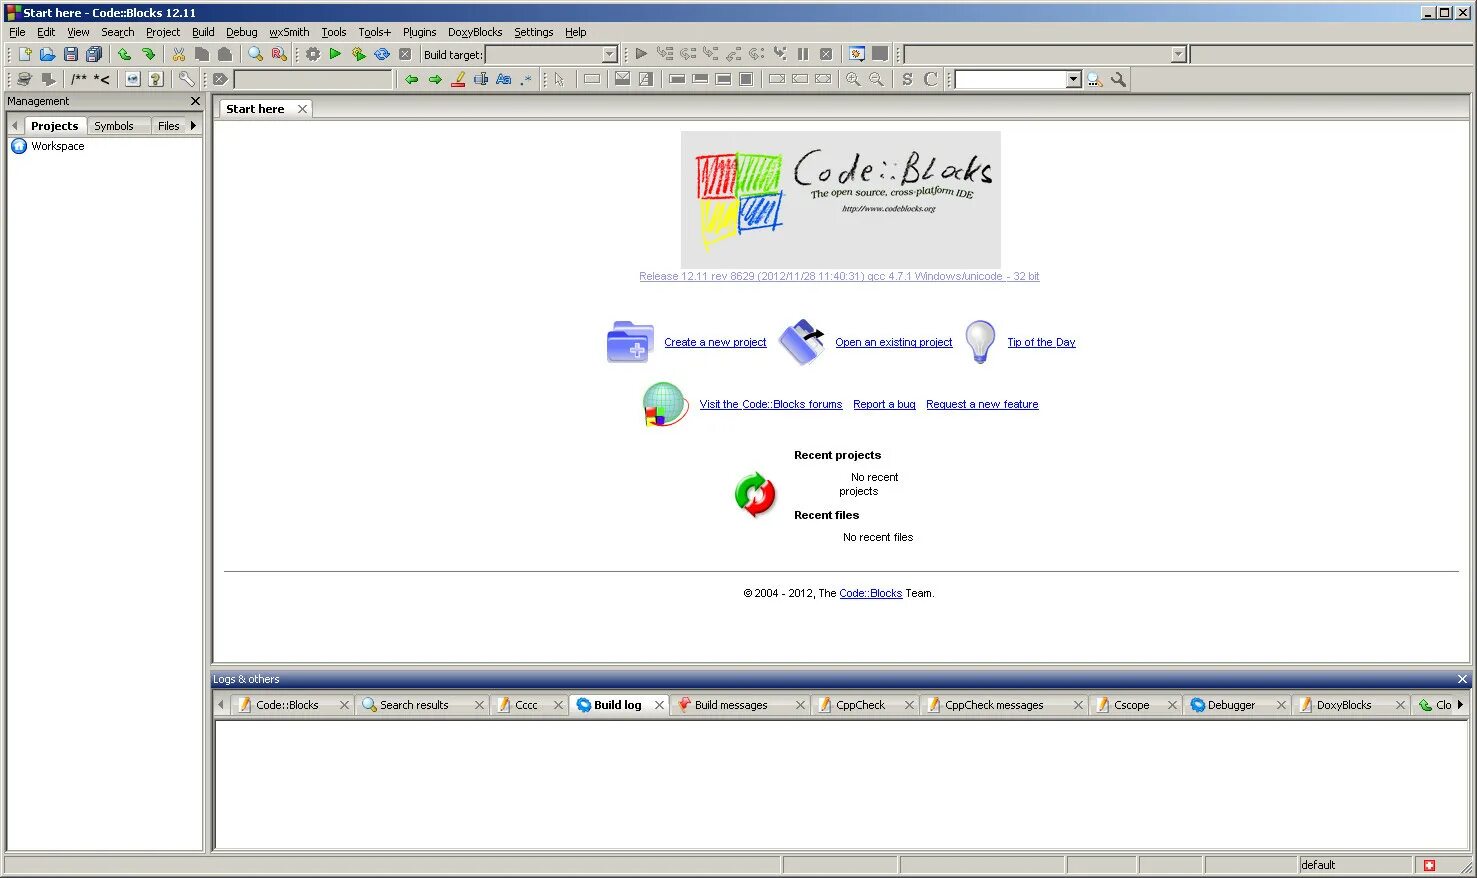Click the left tab-scroll arrow in Management panel
The height and width of the screenshot is (878, 1477).
14,125
